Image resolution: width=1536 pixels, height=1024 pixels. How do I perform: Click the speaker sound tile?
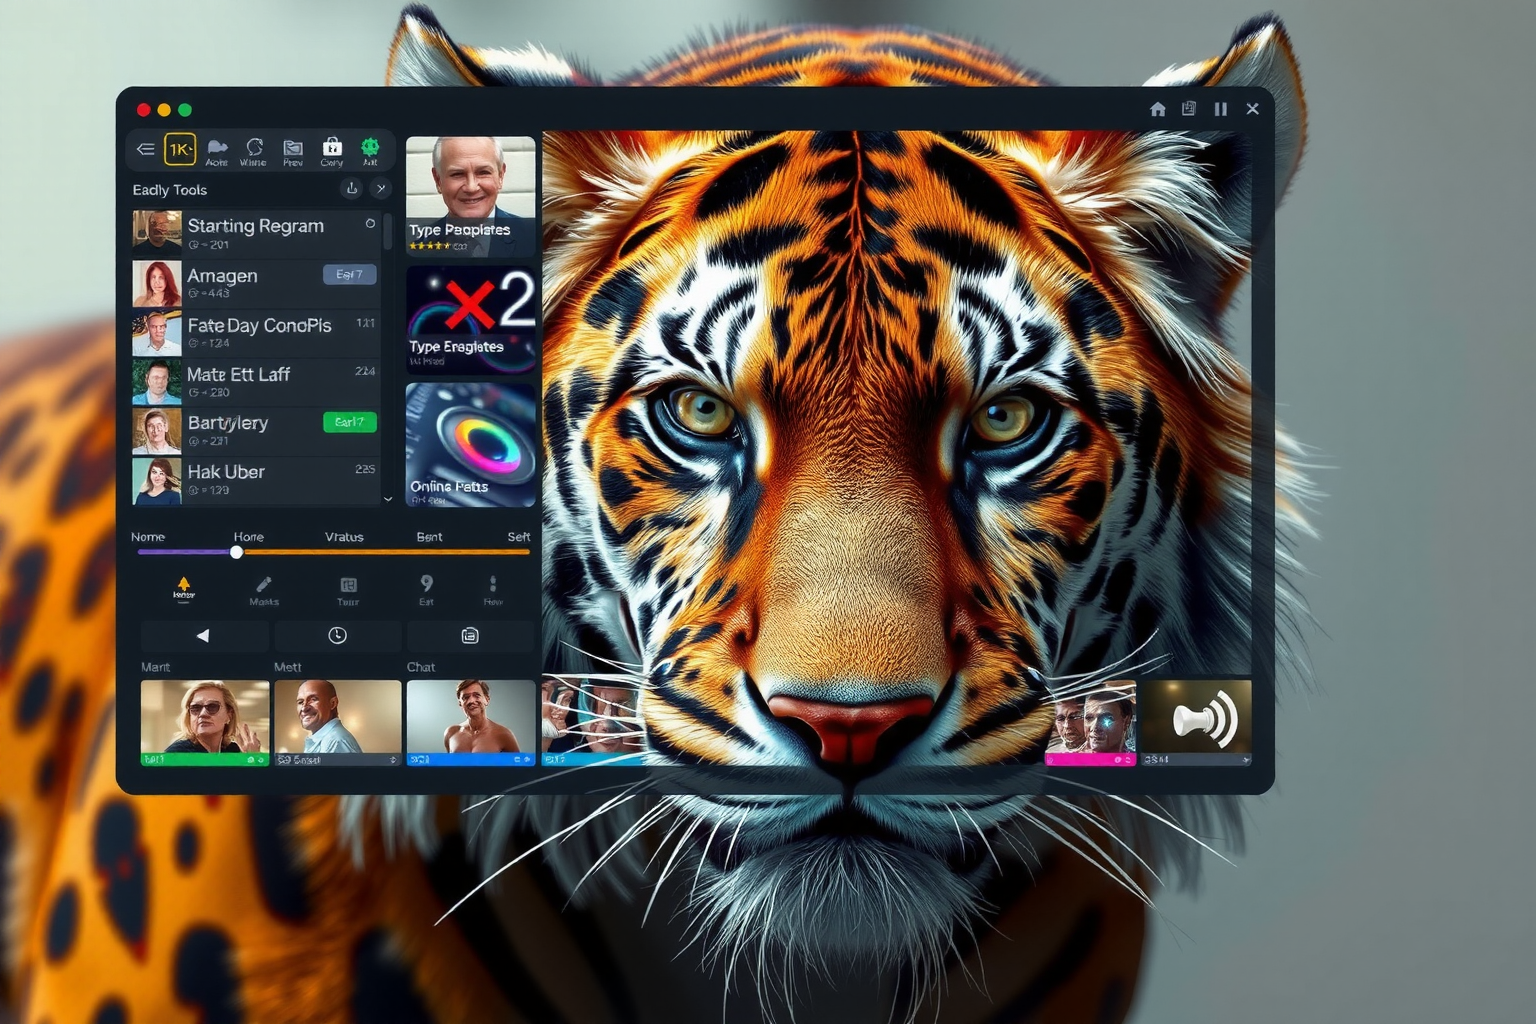(x=1196, y=722)
